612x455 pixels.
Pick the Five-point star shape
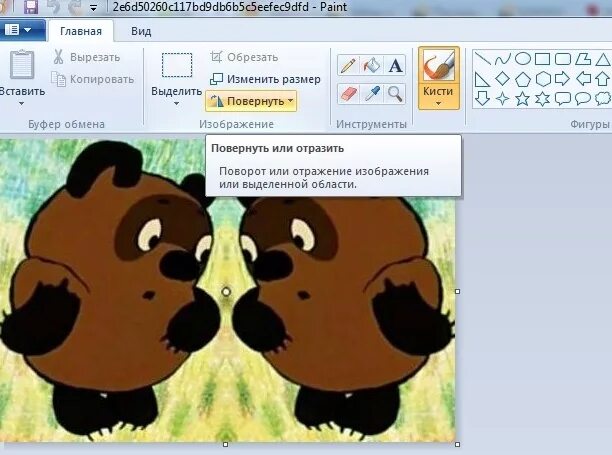[x=522, y=99]
